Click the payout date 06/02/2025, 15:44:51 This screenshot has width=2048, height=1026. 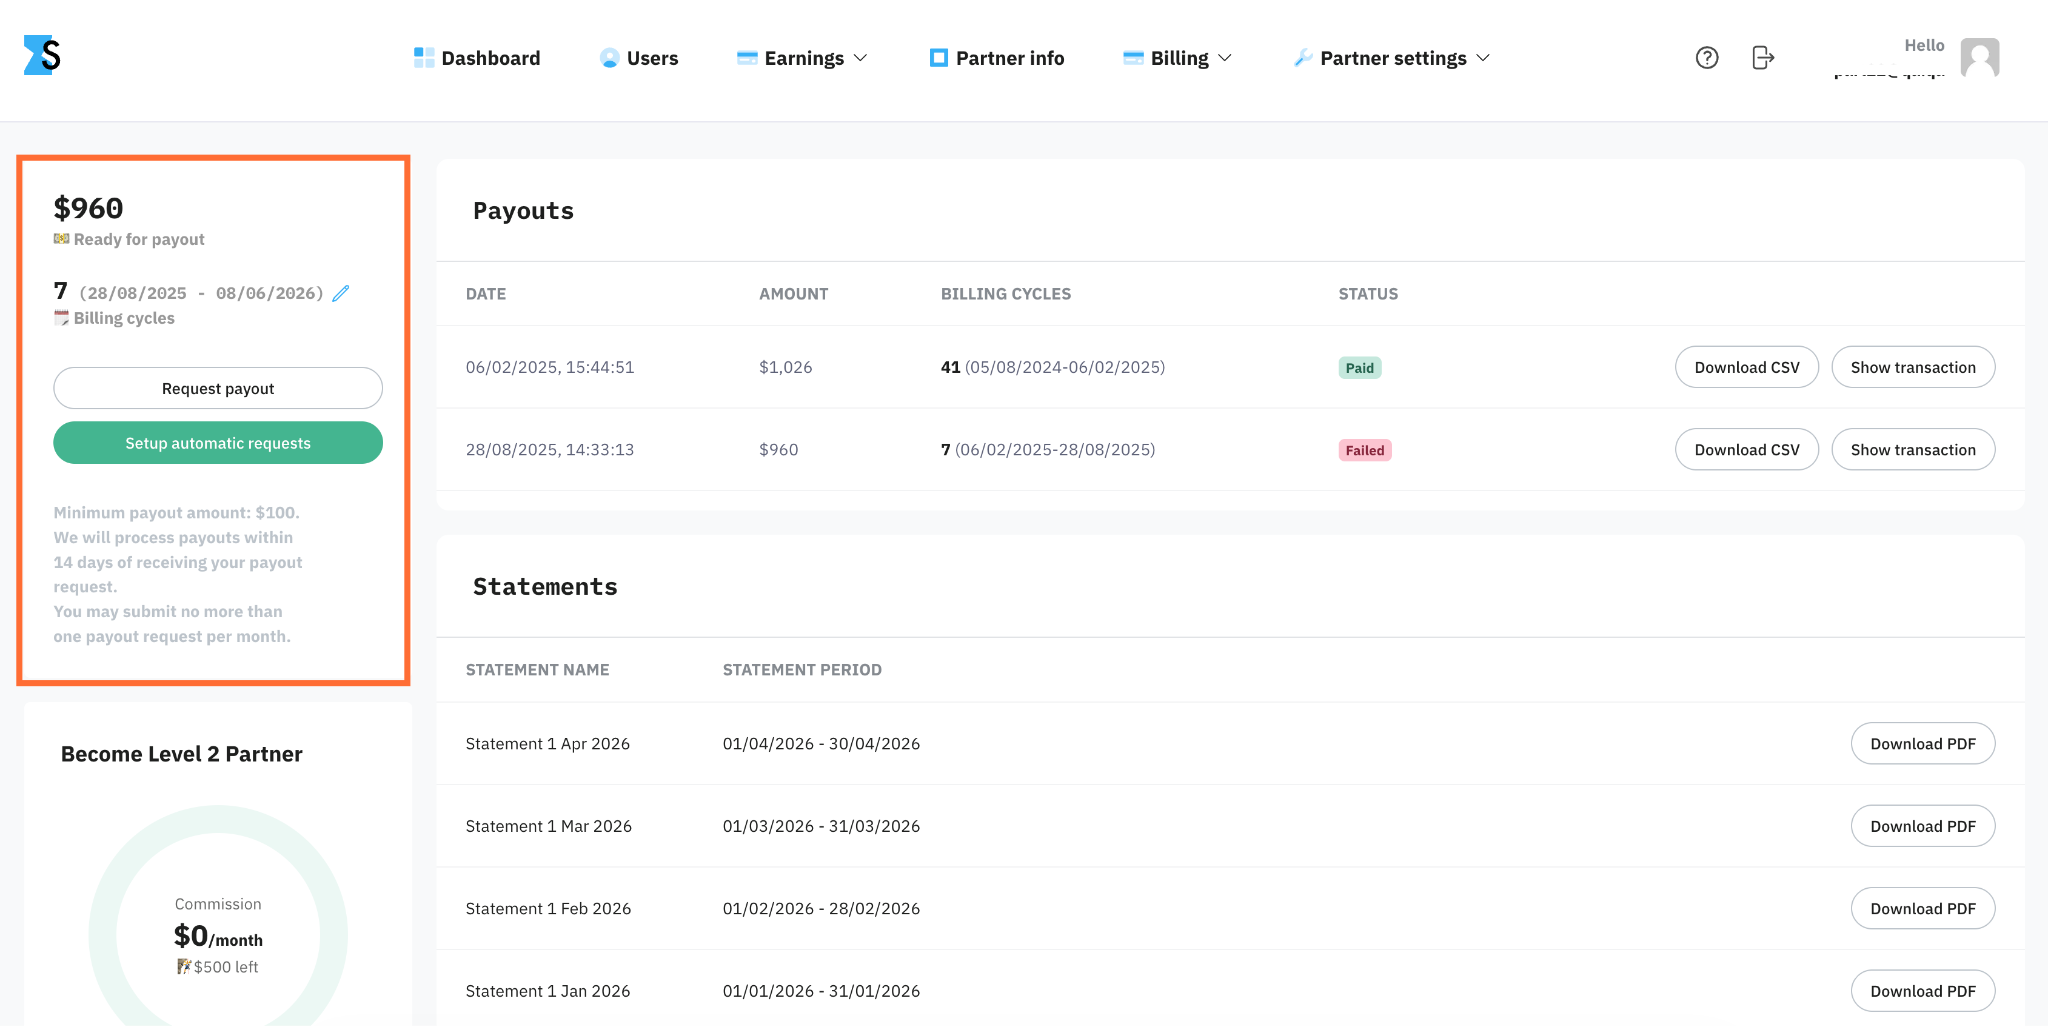pyautogui.click(x=550, y=367)
